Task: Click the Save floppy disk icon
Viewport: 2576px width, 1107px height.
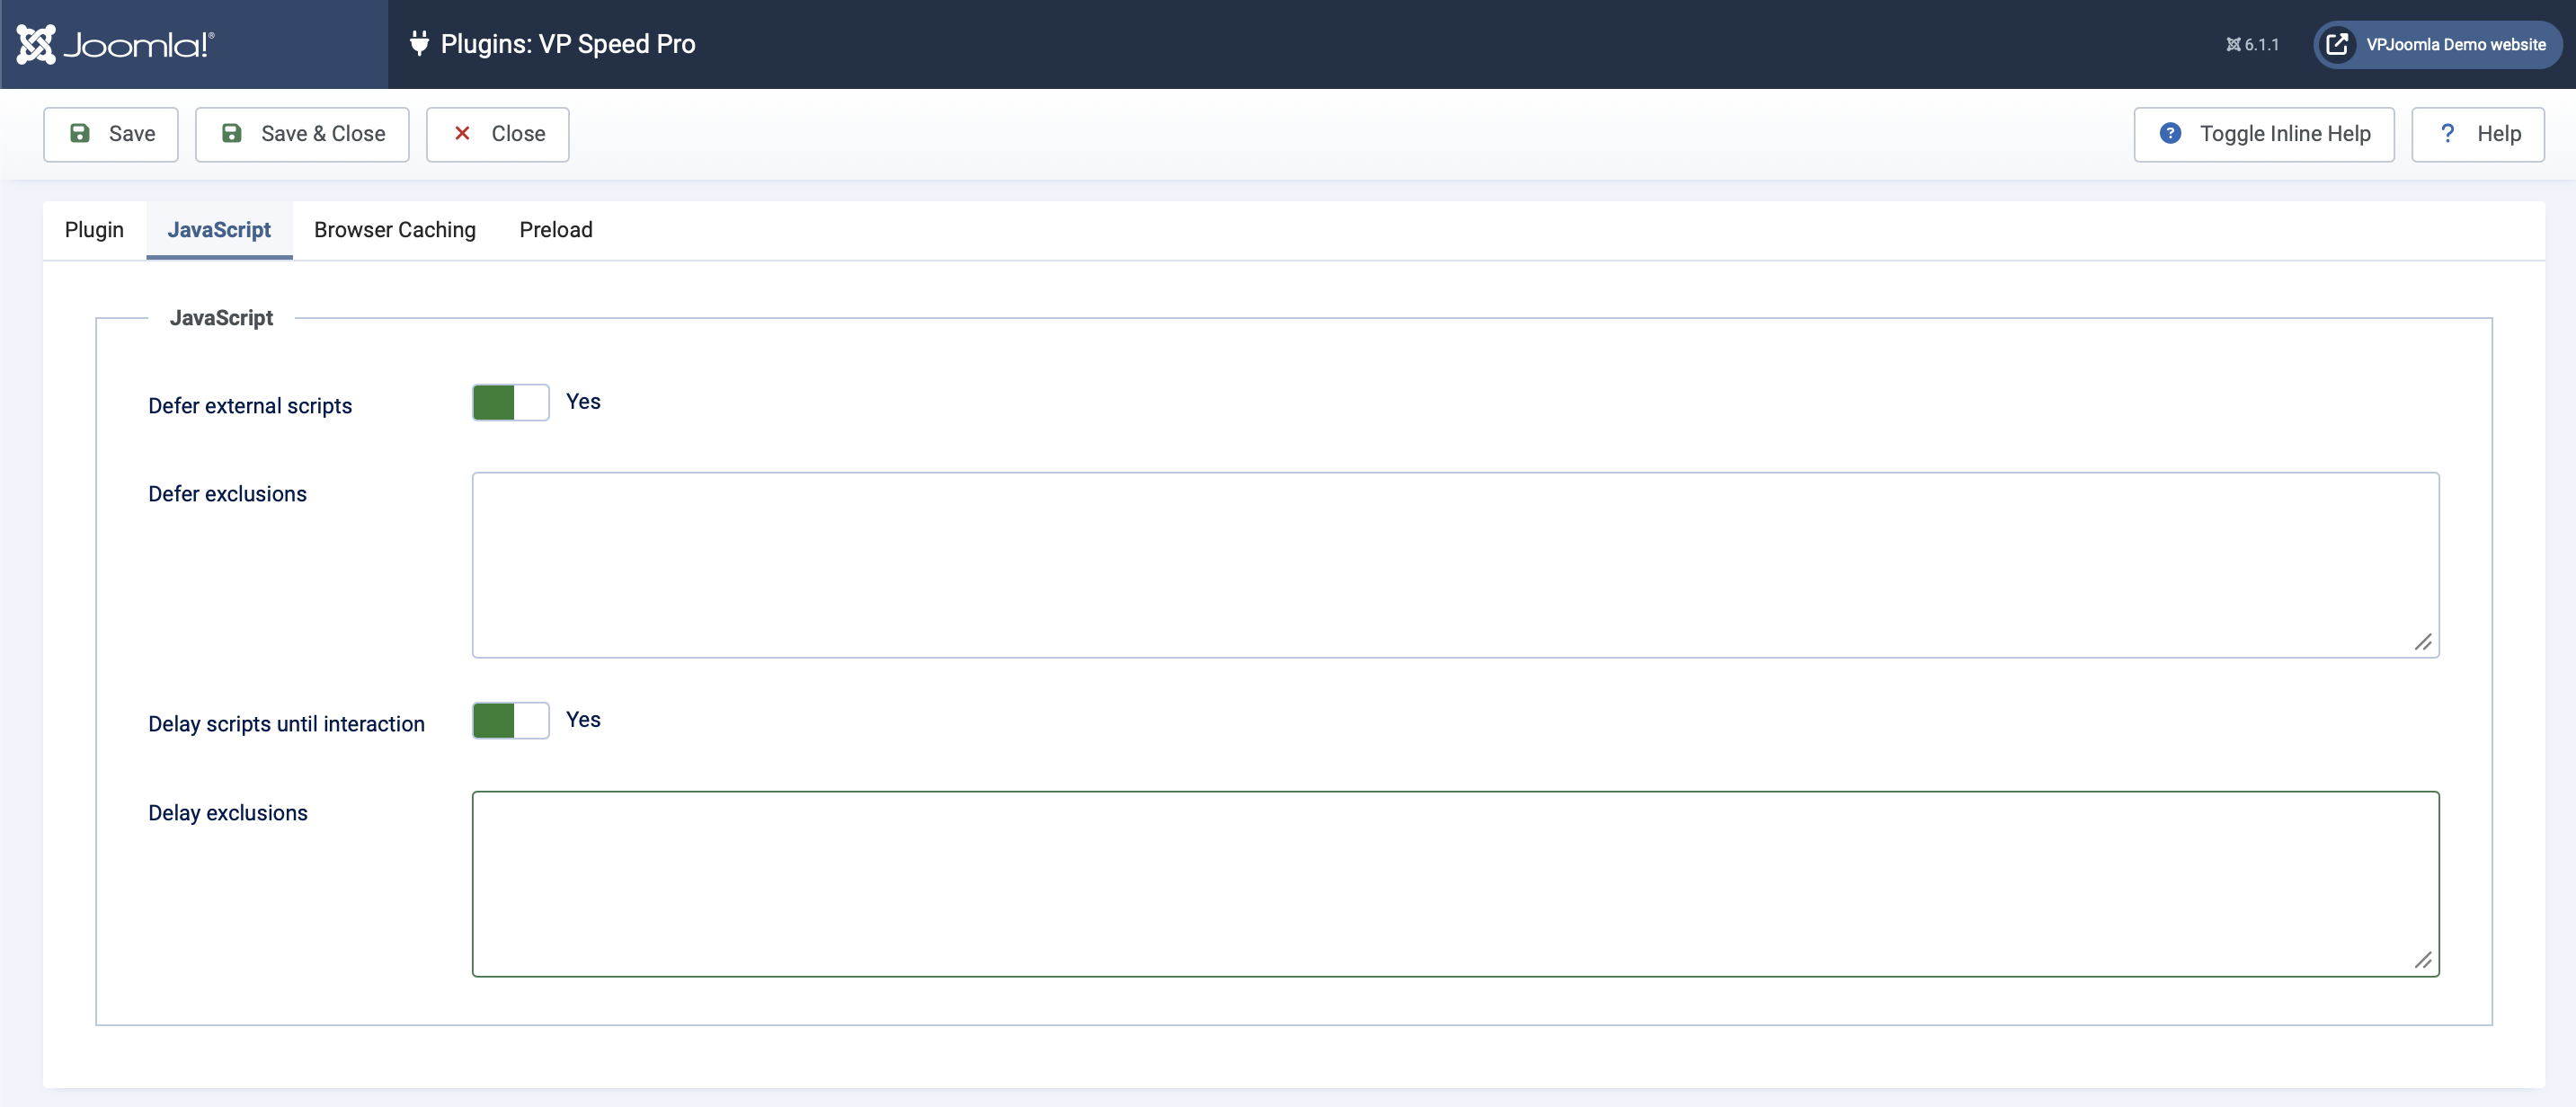Action: 80,134
